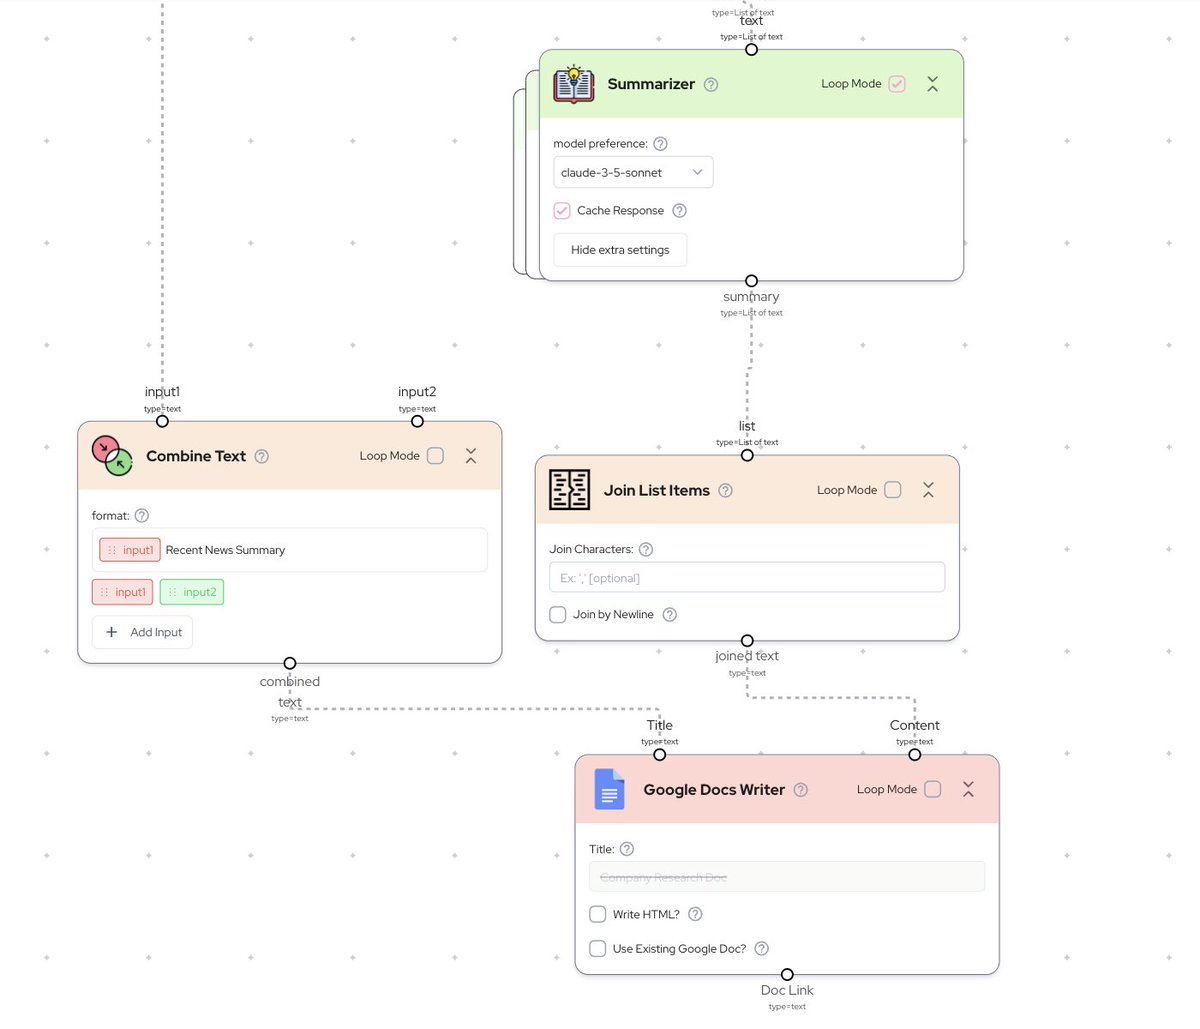The height and width of the screenshot is (1029, 1200).
Task: Enable Loop Mode on Google Docs Writer
Action: tap(933, 789)
